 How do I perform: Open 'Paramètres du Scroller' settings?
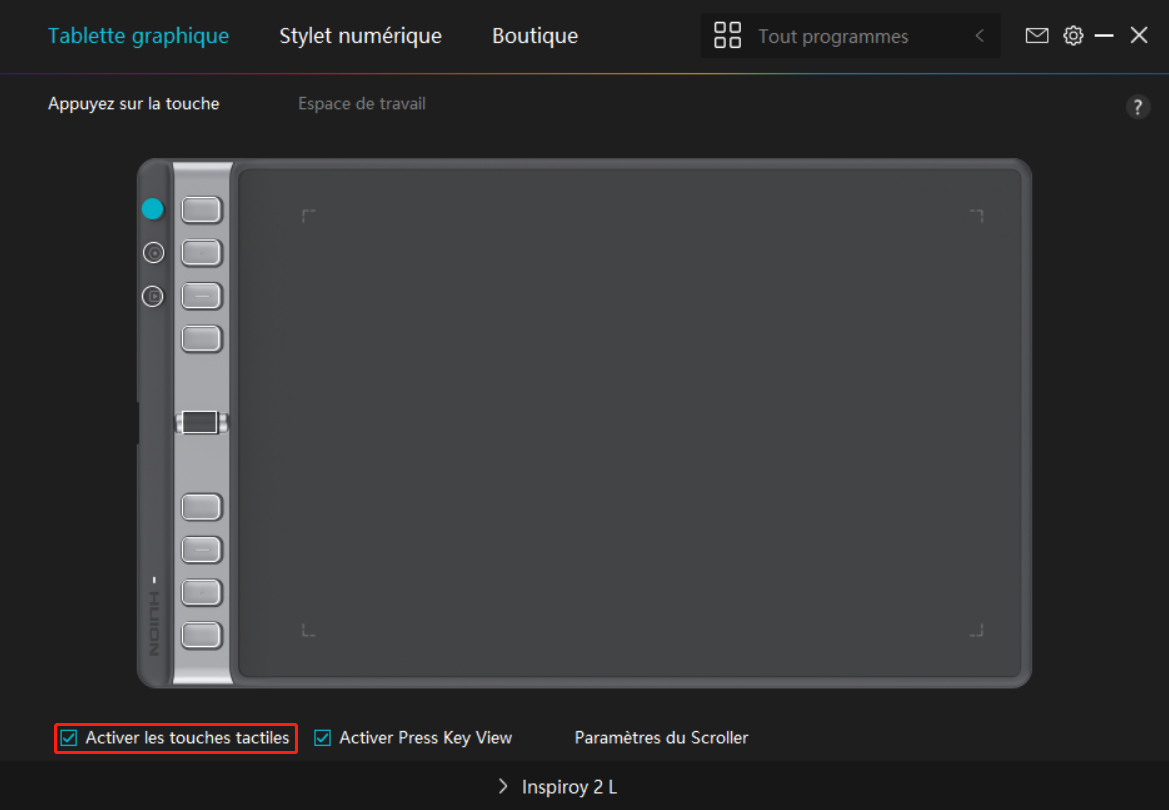[x=661, y=738]
